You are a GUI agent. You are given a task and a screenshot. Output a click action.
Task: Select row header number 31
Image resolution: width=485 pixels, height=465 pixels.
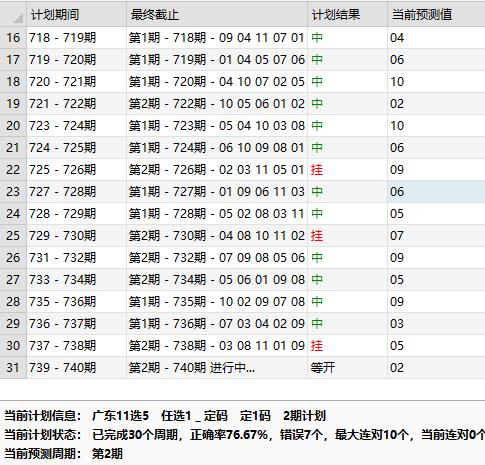(x=13, y=368)
